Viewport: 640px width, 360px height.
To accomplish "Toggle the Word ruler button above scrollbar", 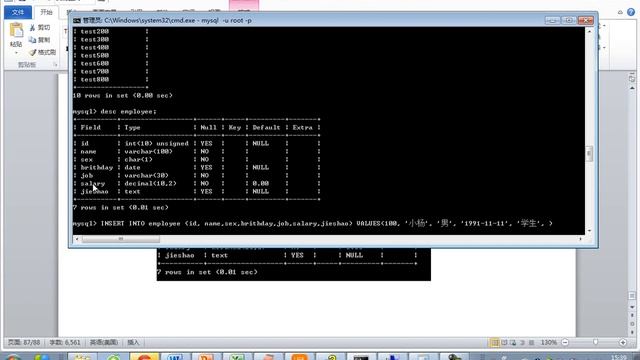I will pyautogui.click(x=632, y=78).
